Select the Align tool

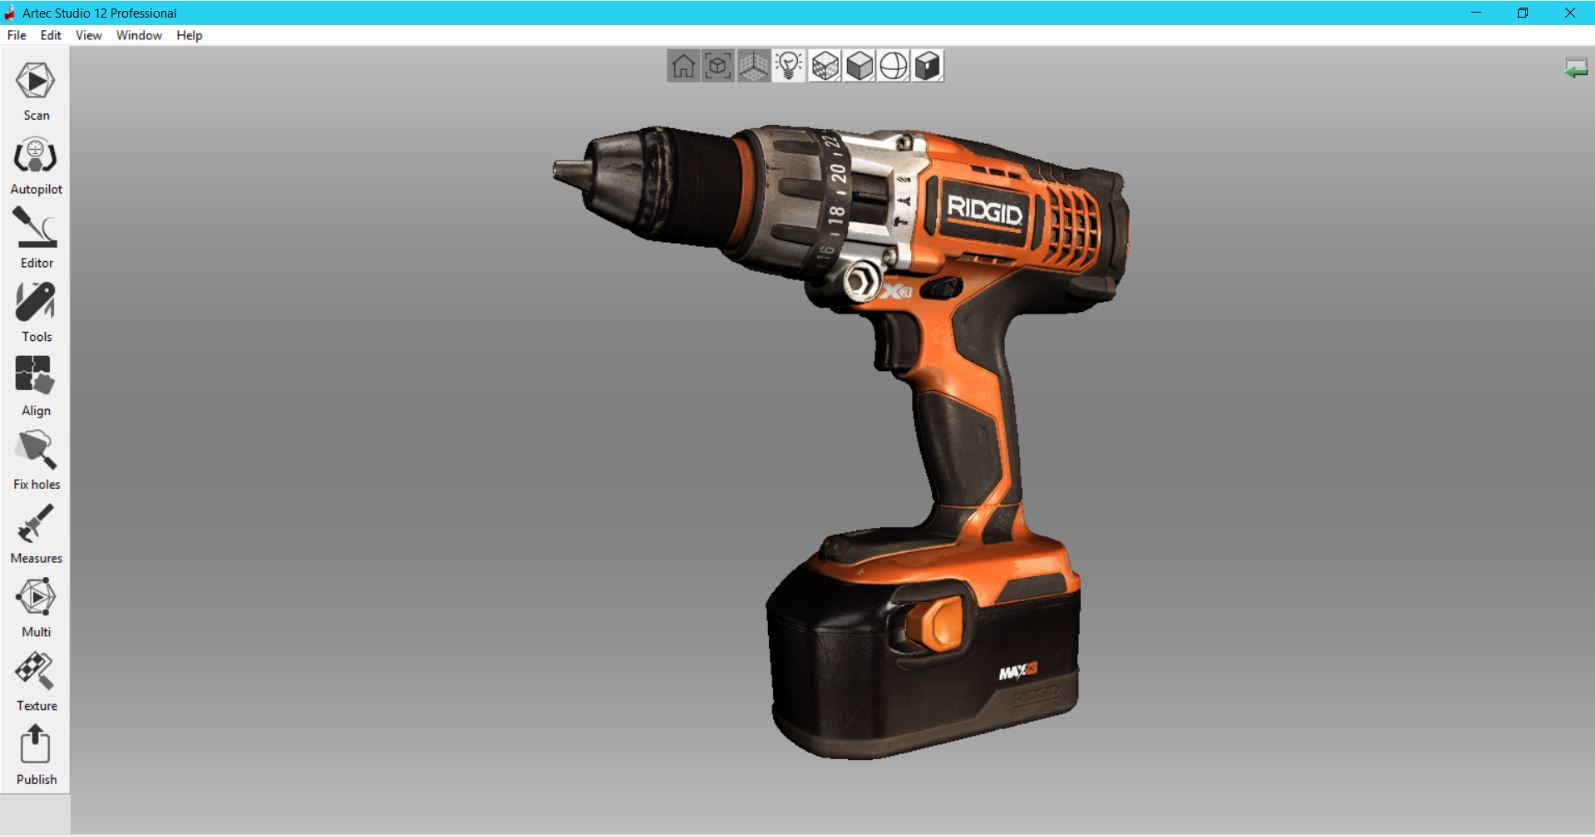(x=36, y=386)
